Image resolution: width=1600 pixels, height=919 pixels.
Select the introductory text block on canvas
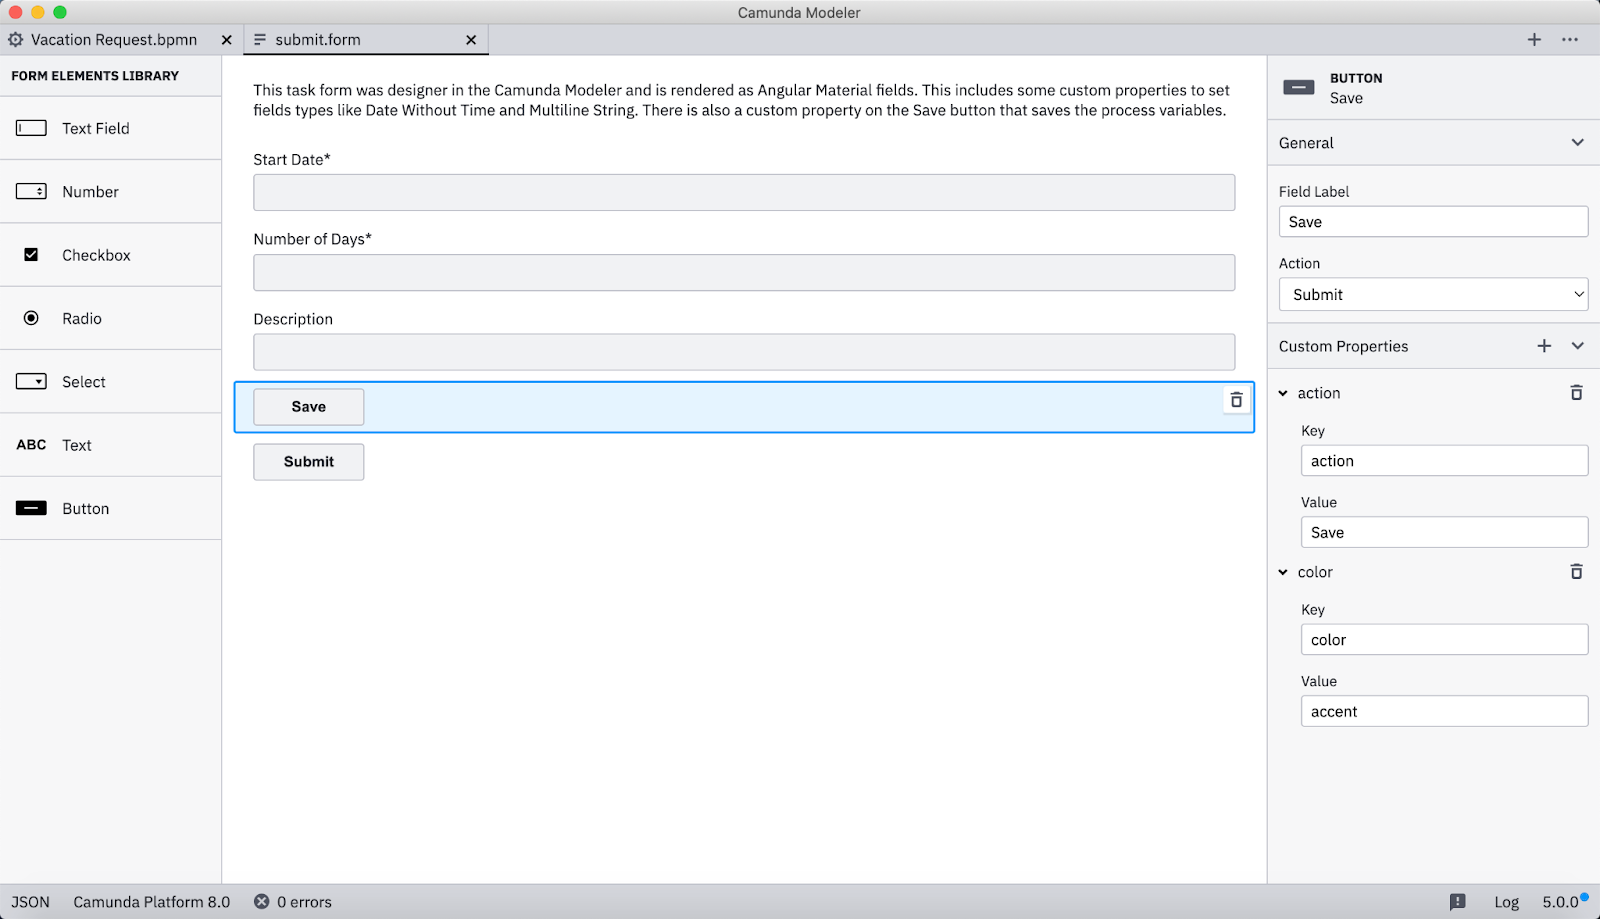pos(742,100)
